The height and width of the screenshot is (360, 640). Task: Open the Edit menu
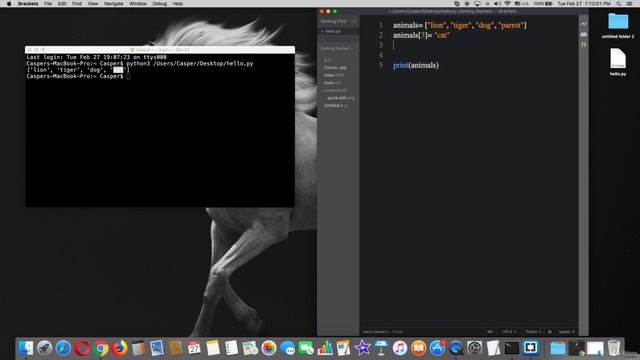click(62, 4)
